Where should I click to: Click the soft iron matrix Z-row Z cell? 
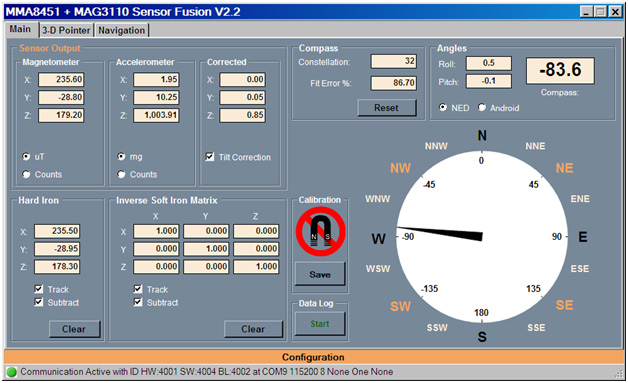[256, 267]
